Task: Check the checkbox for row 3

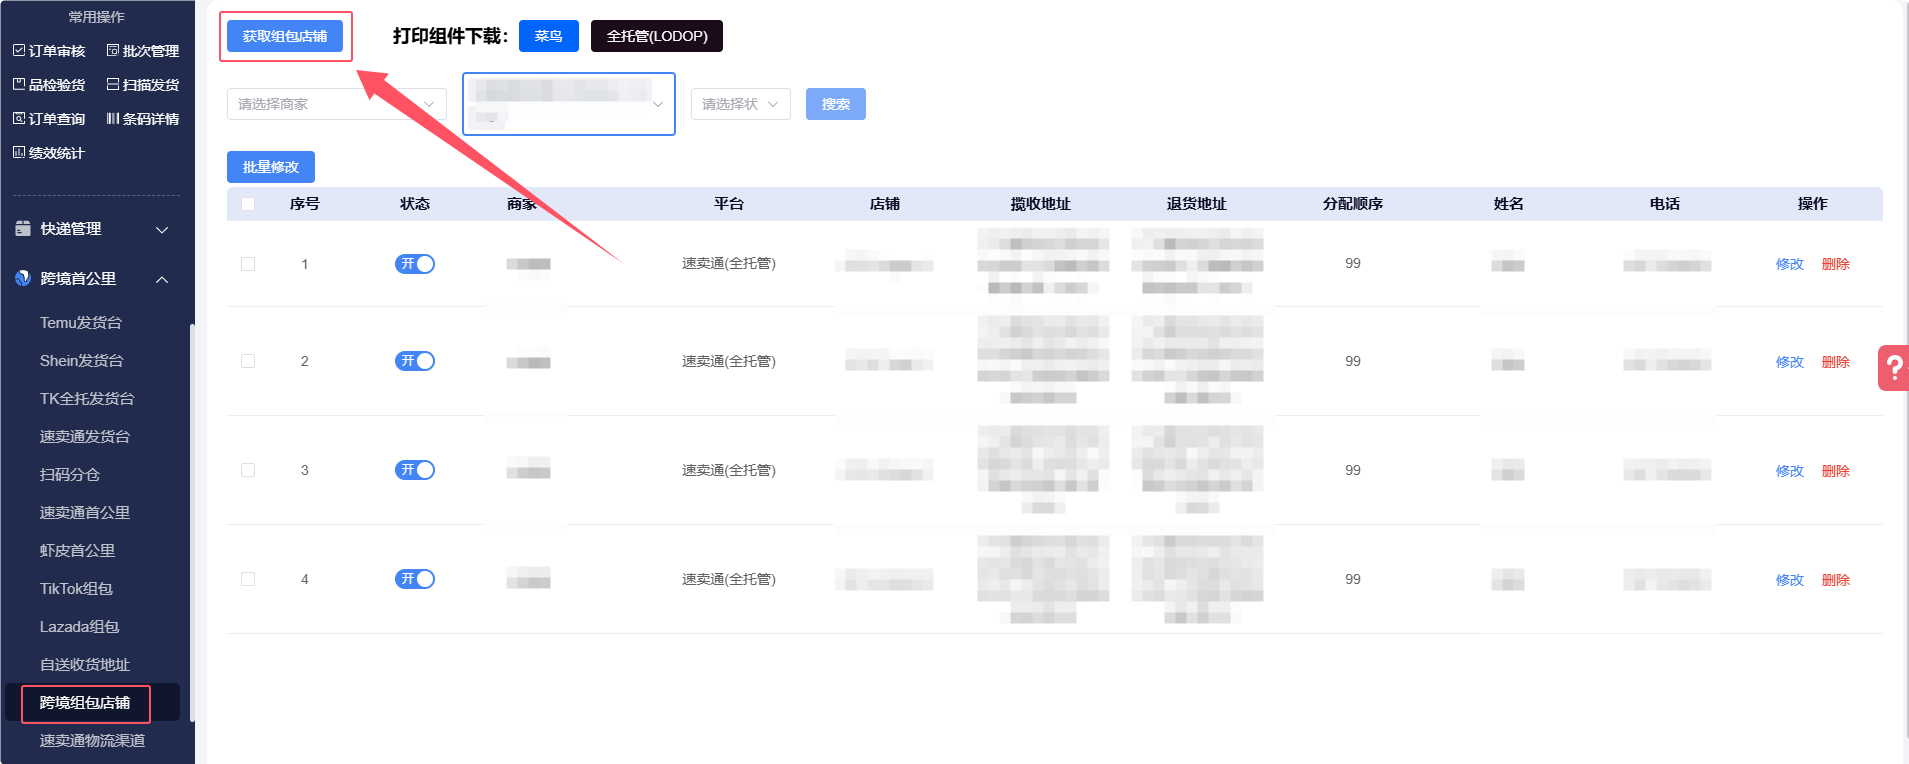Action: tap(248, 470)
